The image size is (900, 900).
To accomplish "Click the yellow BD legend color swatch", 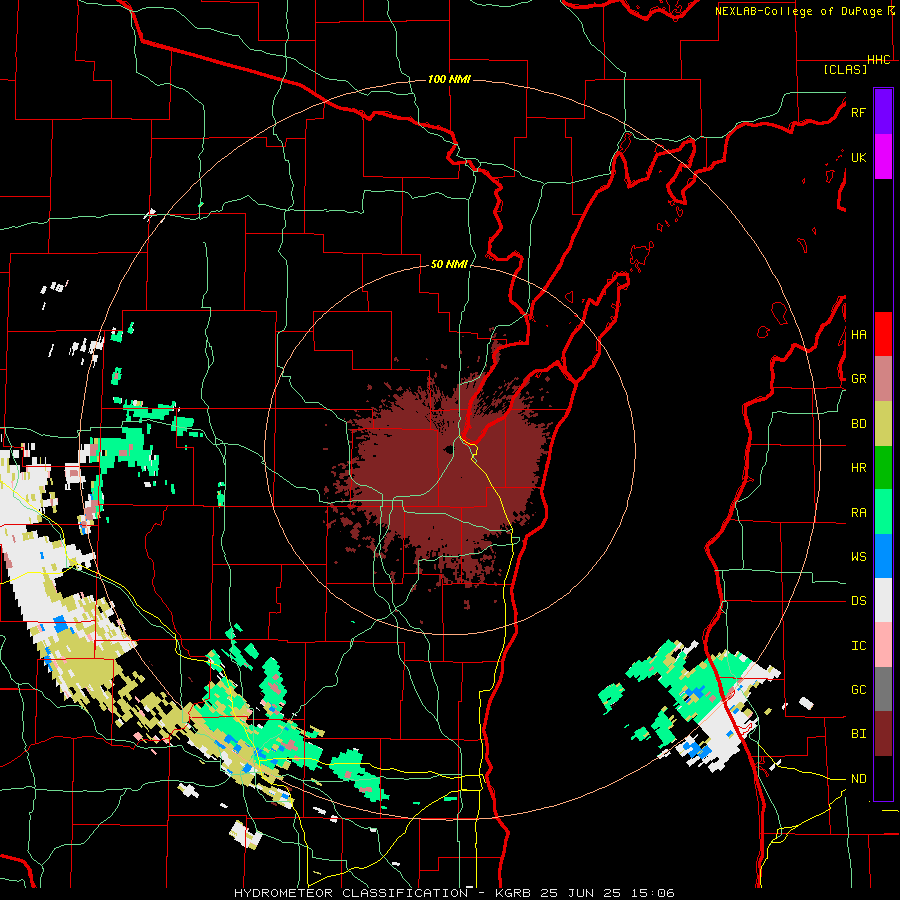I will 883,423.
